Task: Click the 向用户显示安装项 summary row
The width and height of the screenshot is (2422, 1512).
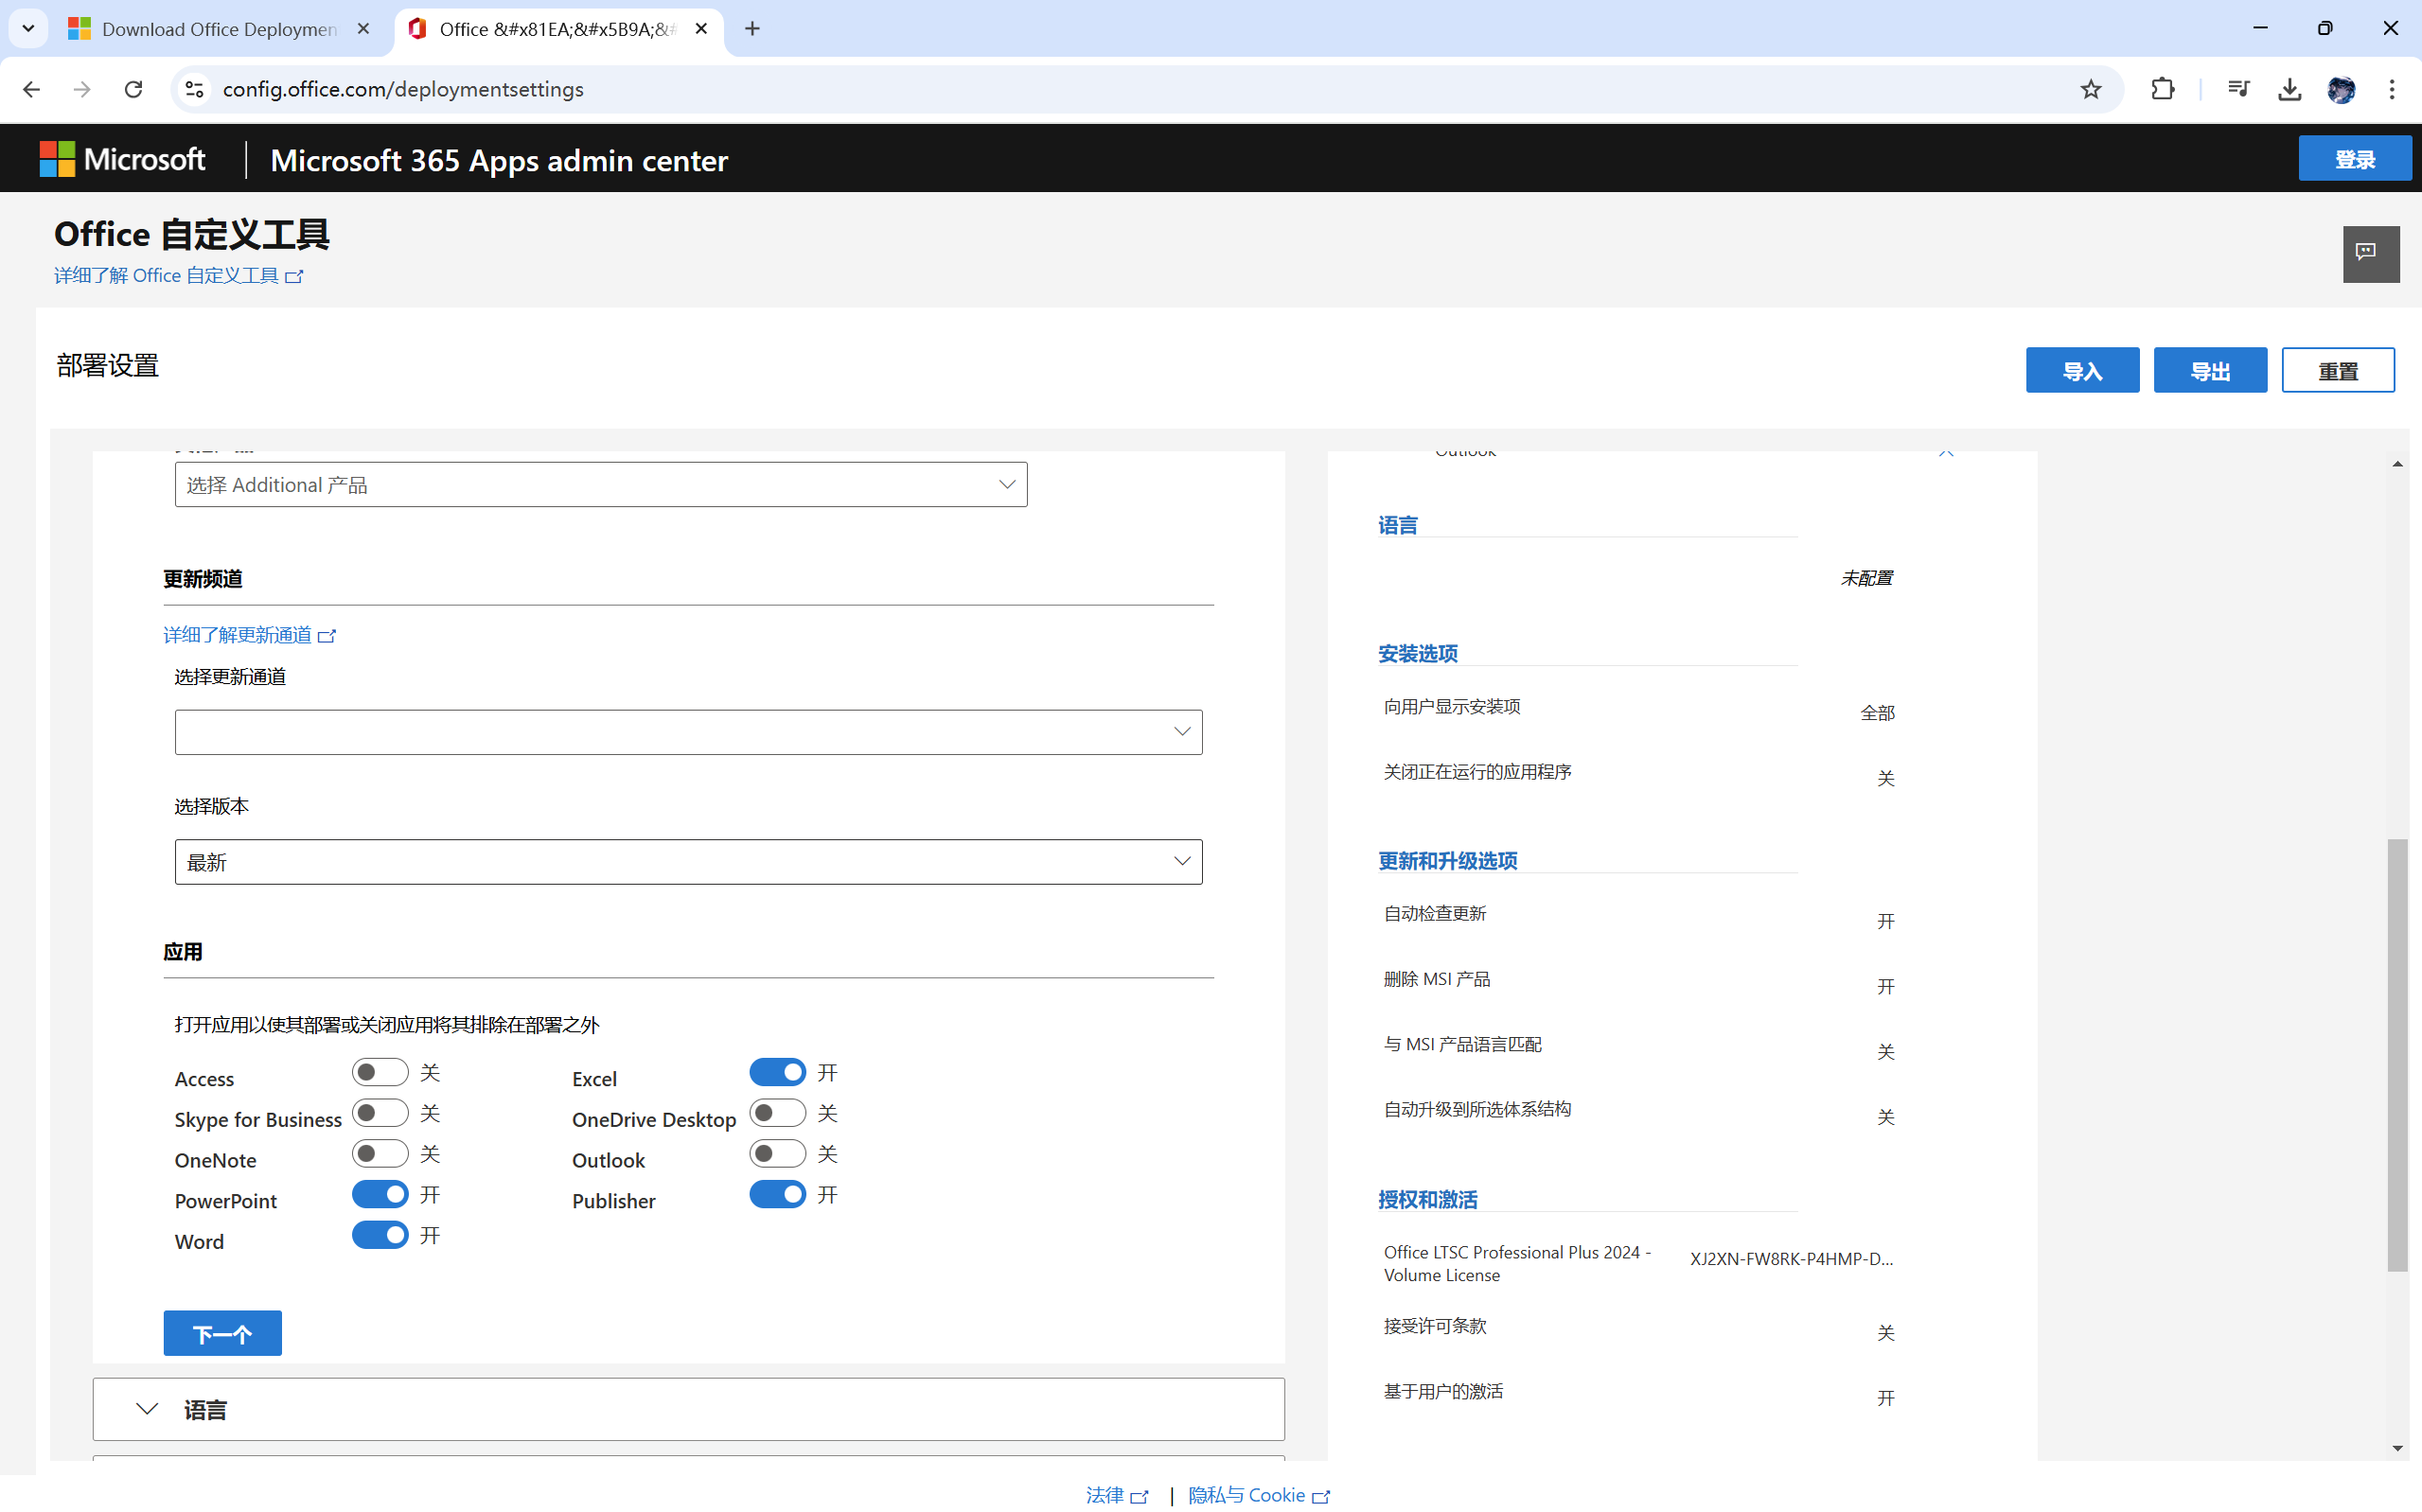Action: 1638,709
